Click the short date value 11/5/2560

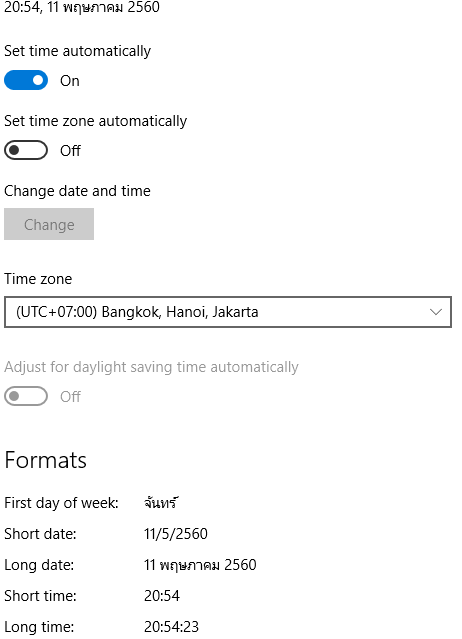coord(176,534)
